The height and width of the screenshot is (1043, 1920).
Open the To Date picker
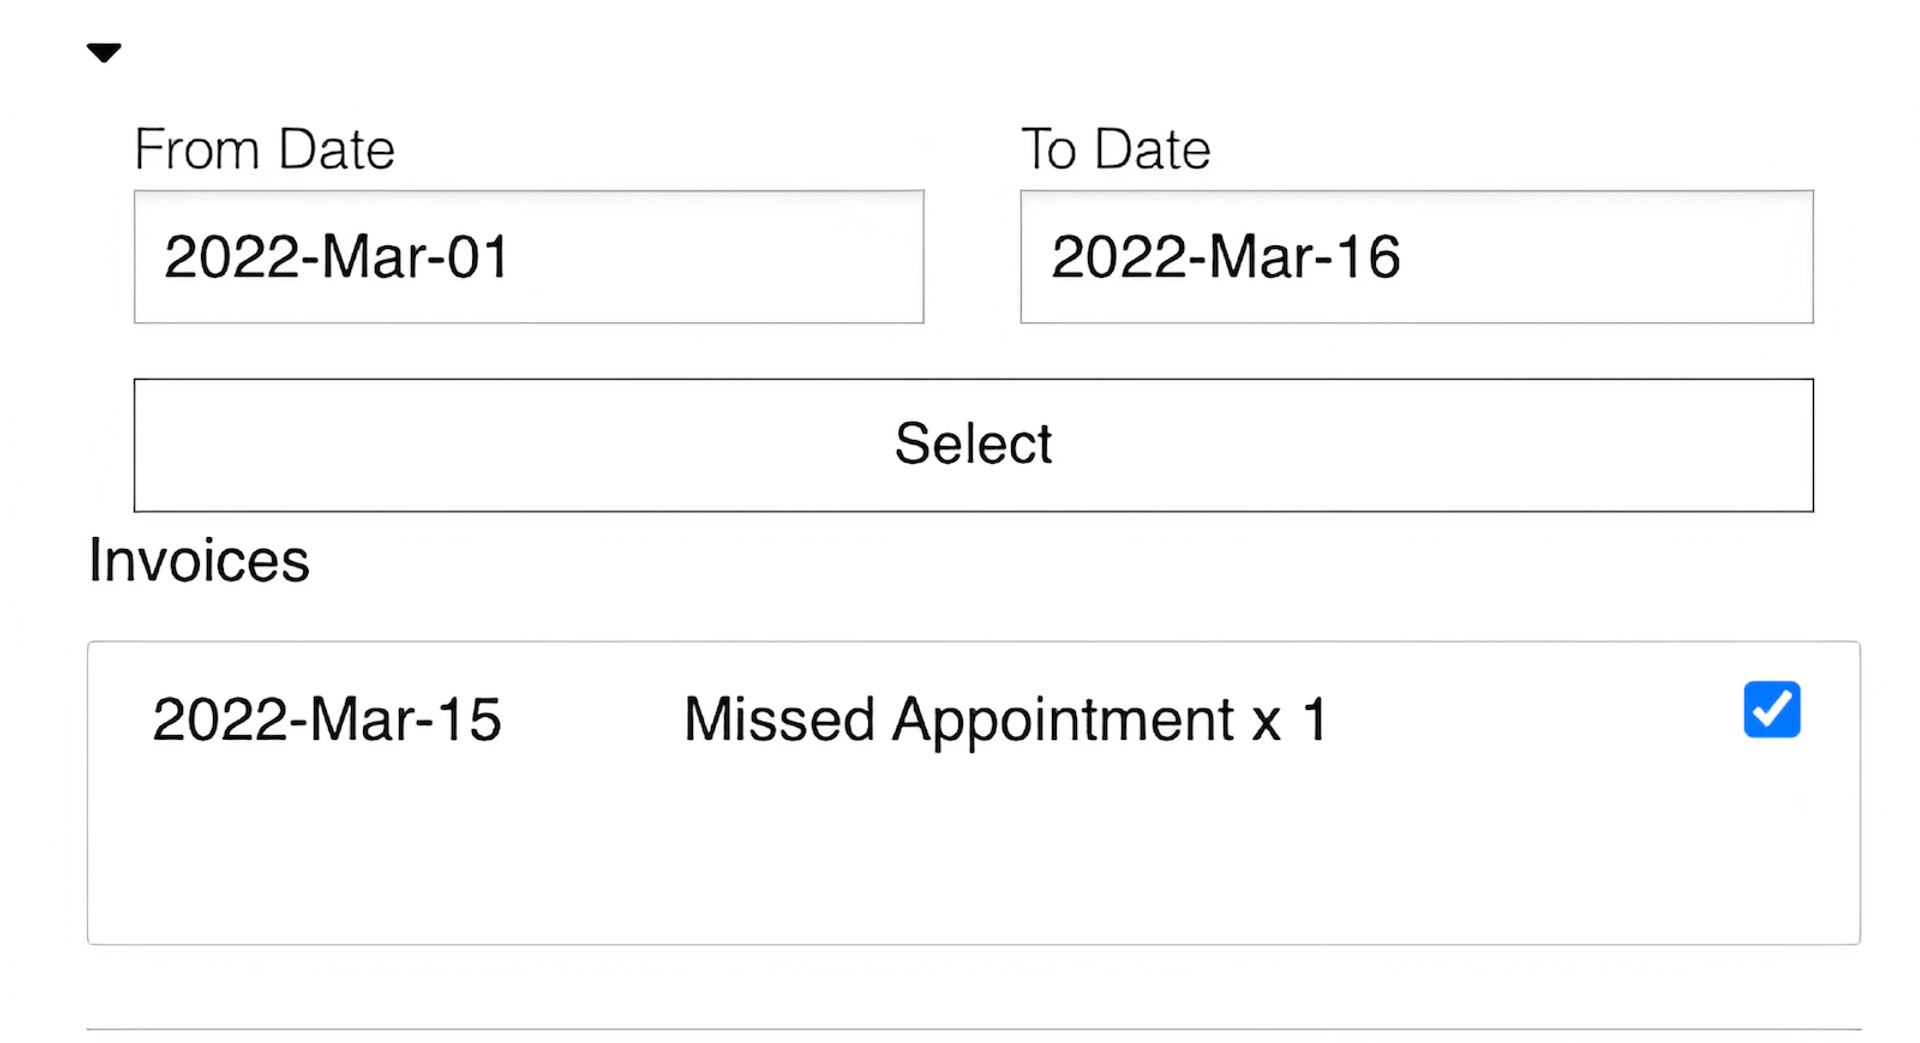tap(1416, 257)
